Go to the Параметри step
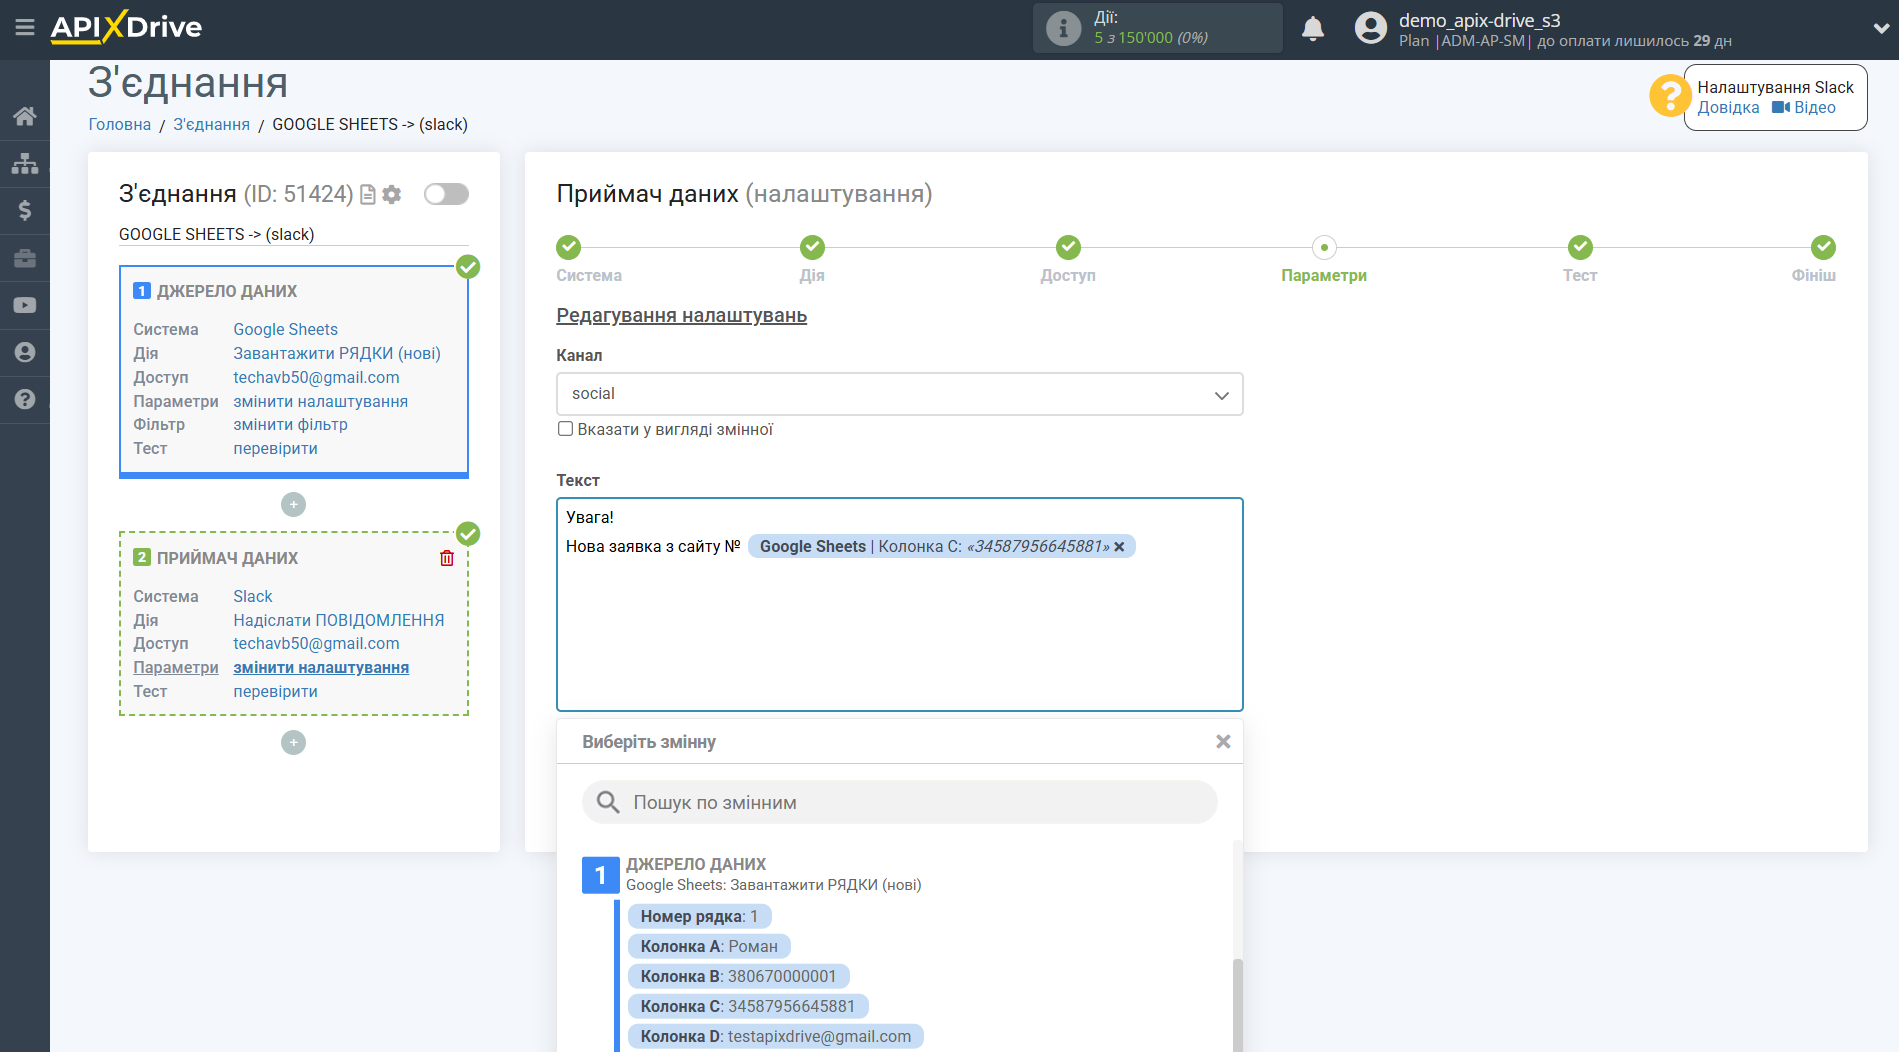 [1324, 247]
